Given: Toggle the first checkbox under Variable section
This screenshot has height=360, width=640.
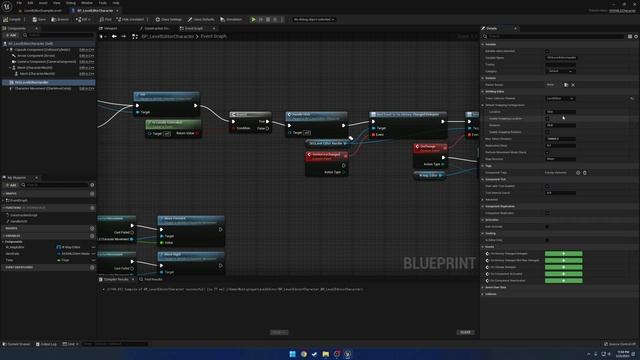Looking at the screenshot, I should coord(547,51).
